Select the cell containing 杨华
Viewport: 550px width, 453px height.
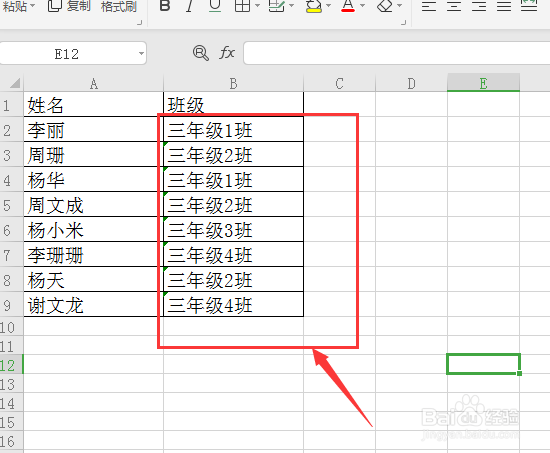pos(94,180)
